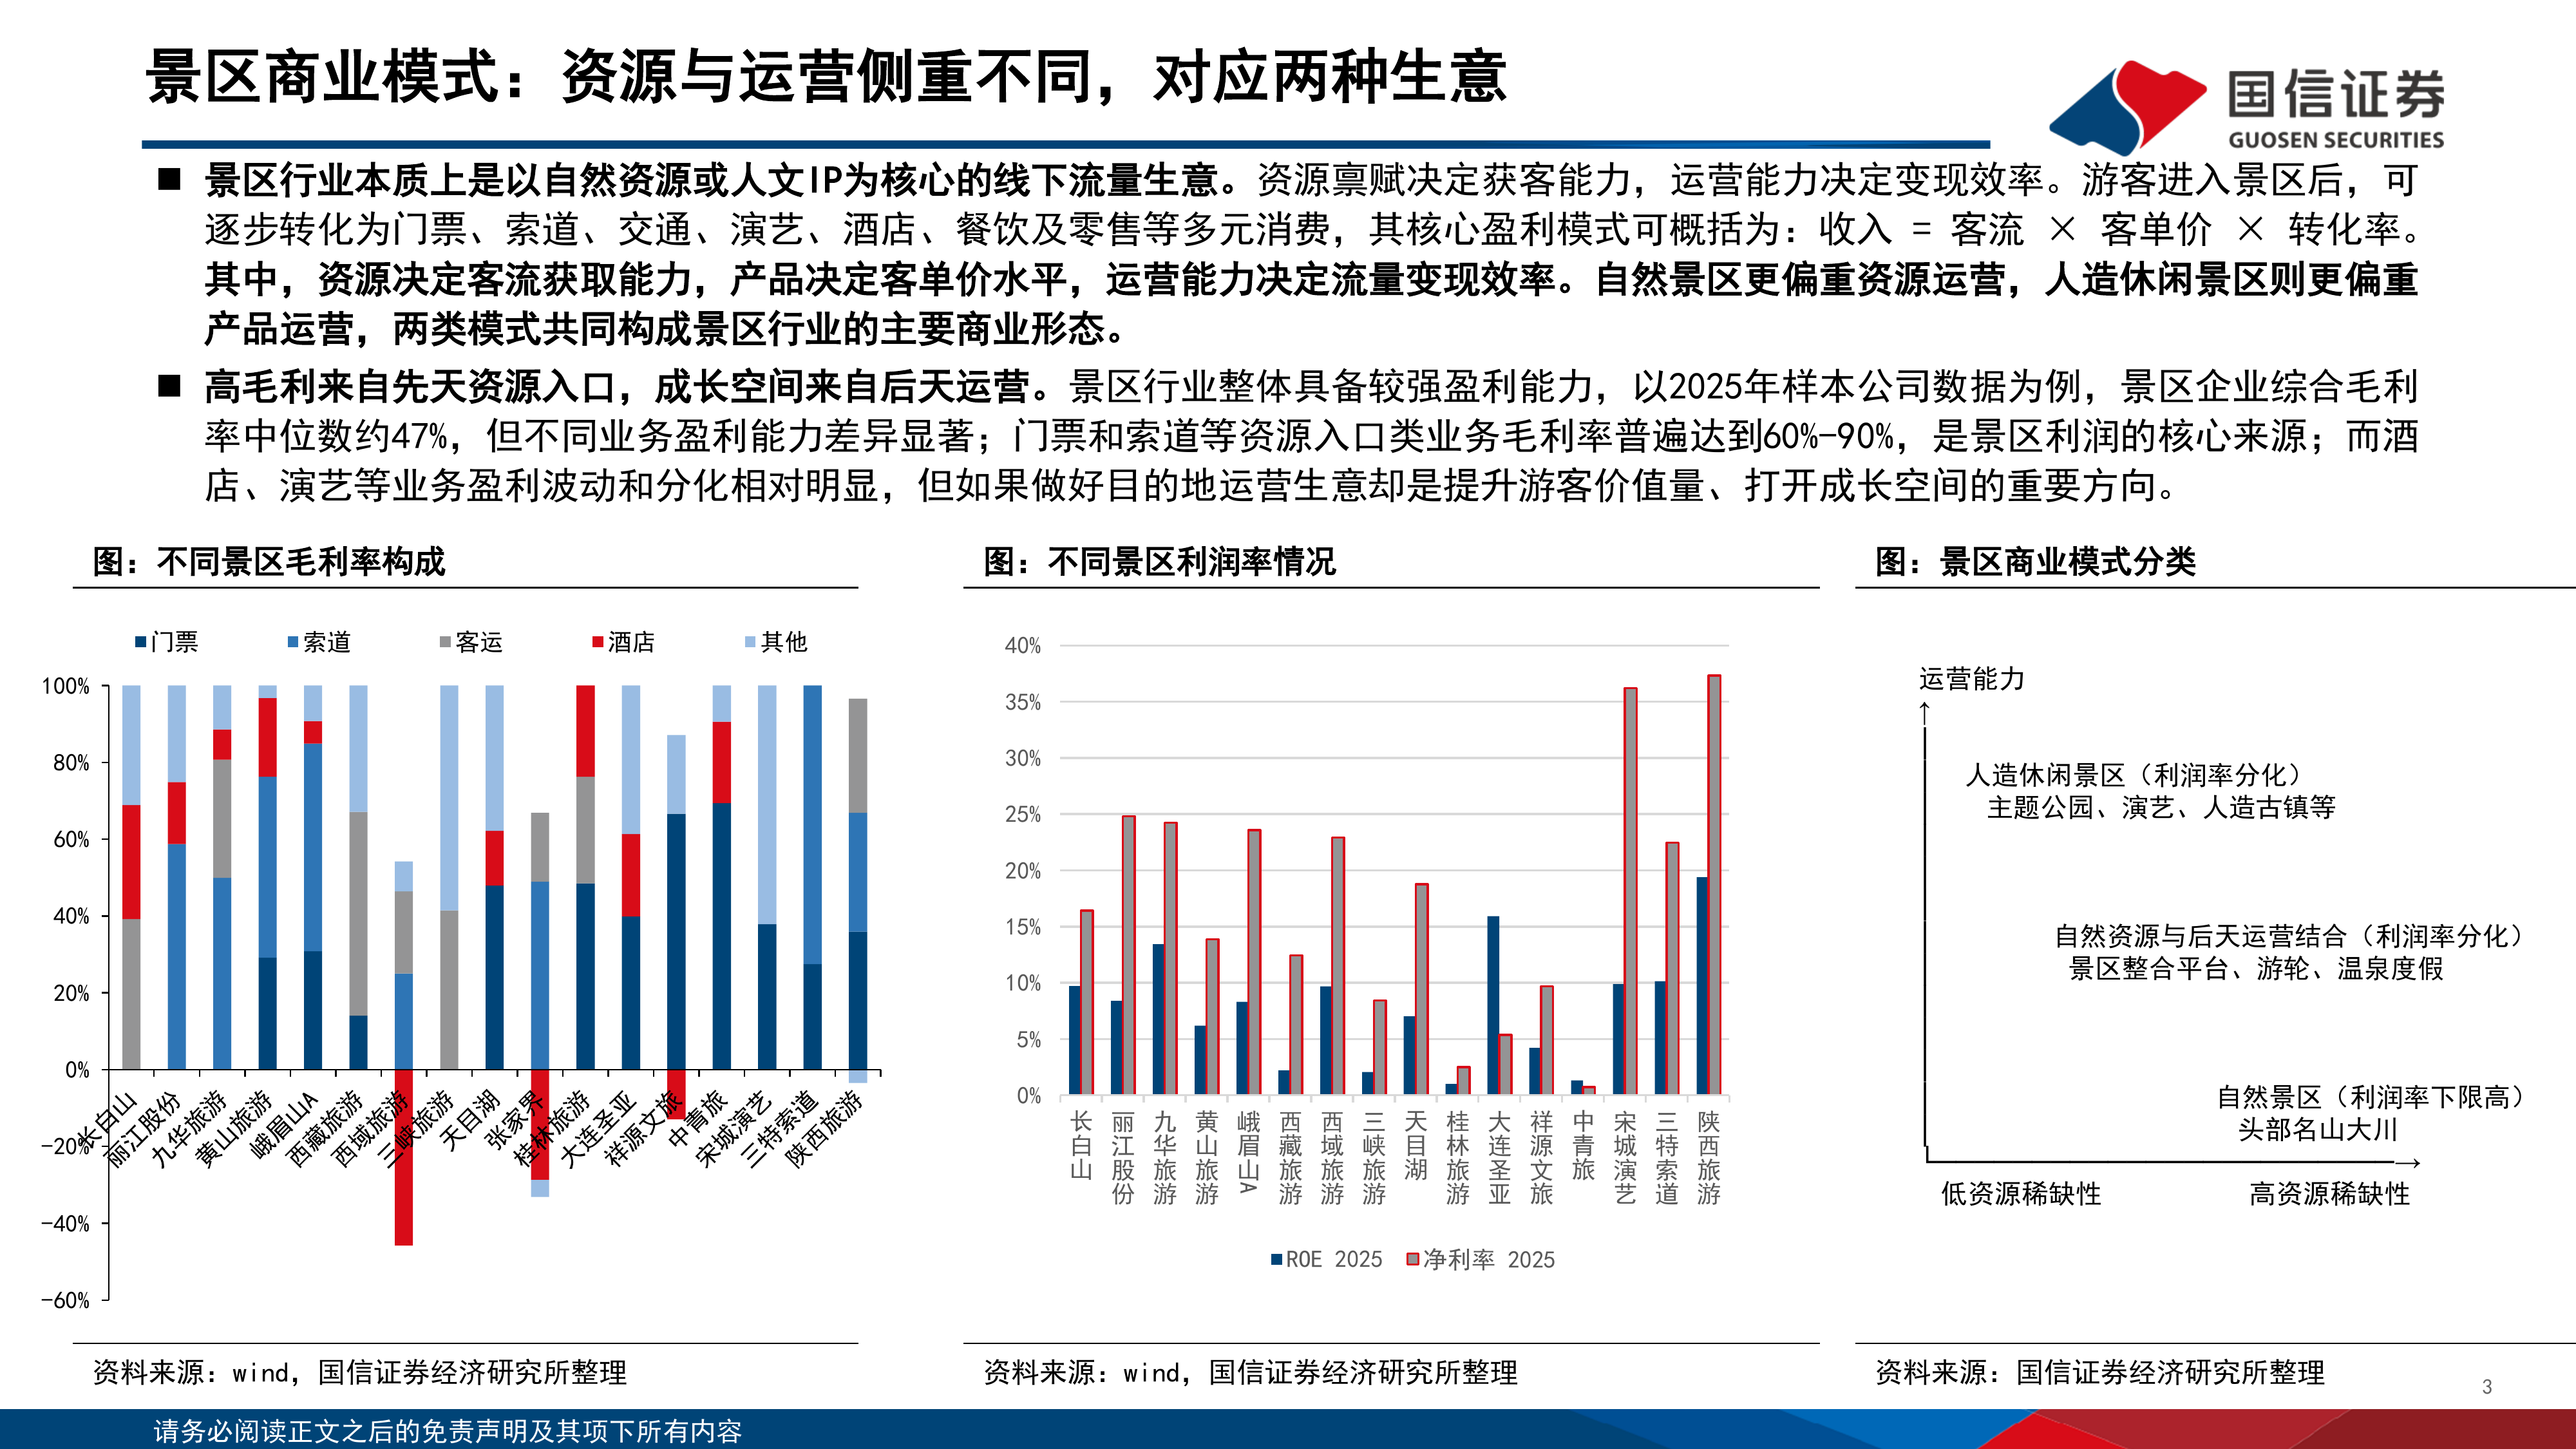Screen dimensions: 2576x1449
Task: Click the 门票 legend swatch
Action: 141,642
